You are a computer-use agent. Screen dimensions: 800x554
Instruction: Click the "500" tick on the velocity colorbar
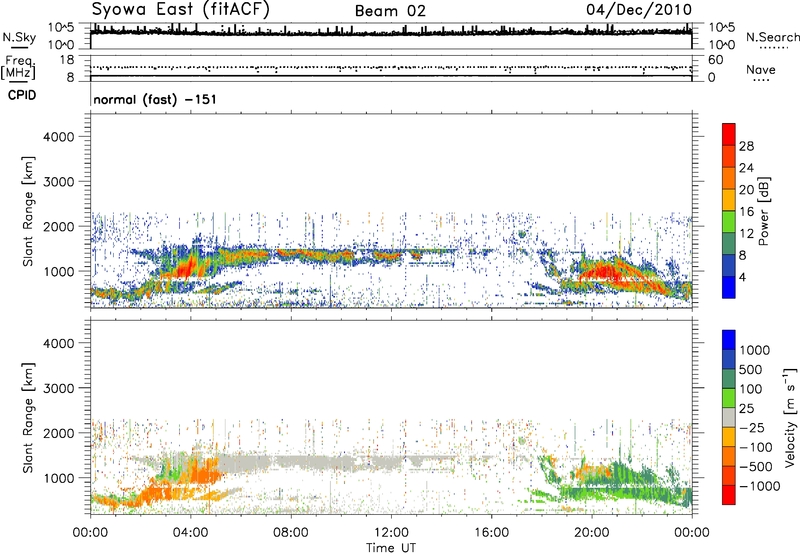click(x=750, y=369)
